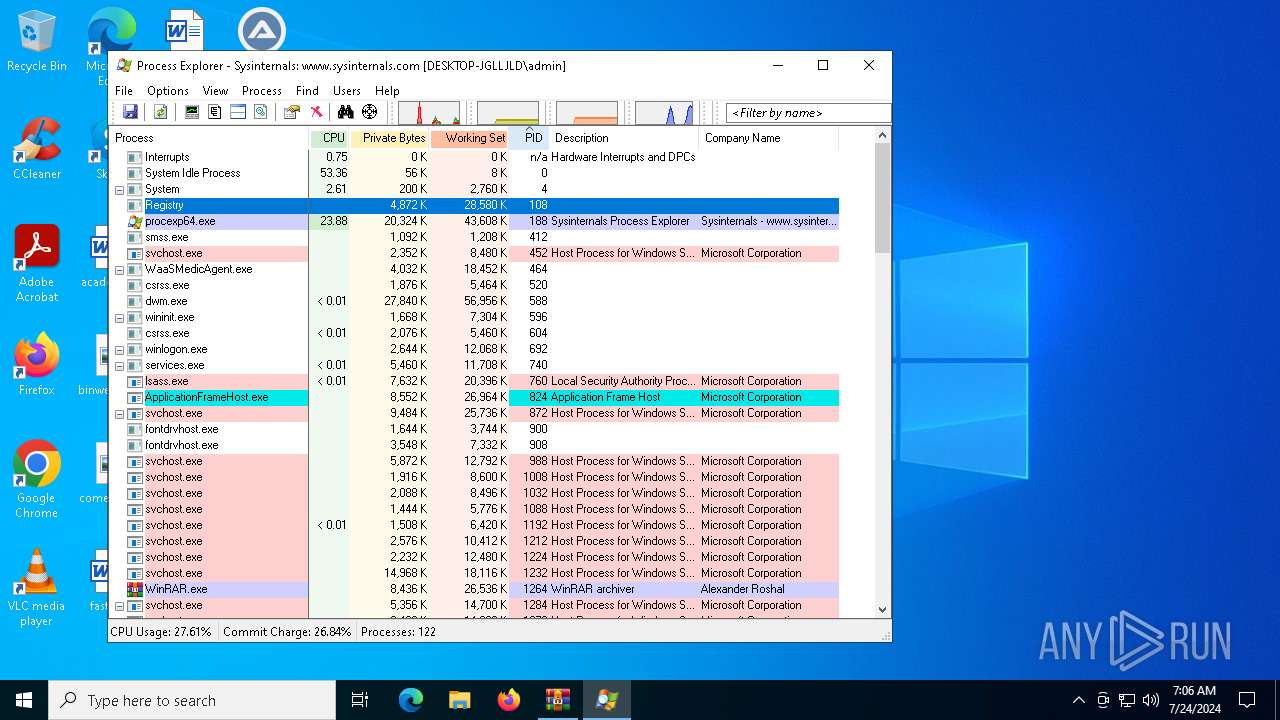This screenshot has height=720, width=1280.
Task: Open the Users menu
Action: [347, 90]
